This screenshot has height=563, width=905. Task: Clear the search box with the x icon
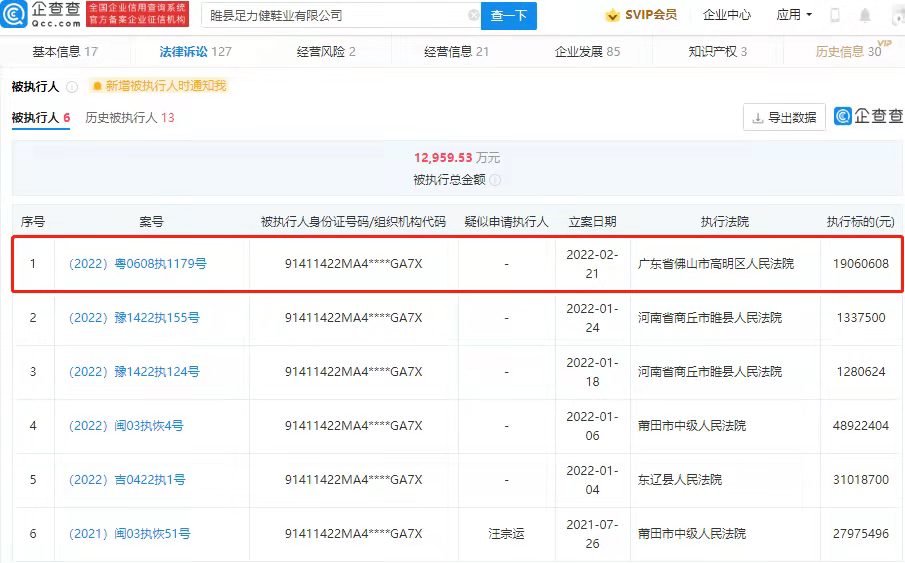tap(473, 15)
